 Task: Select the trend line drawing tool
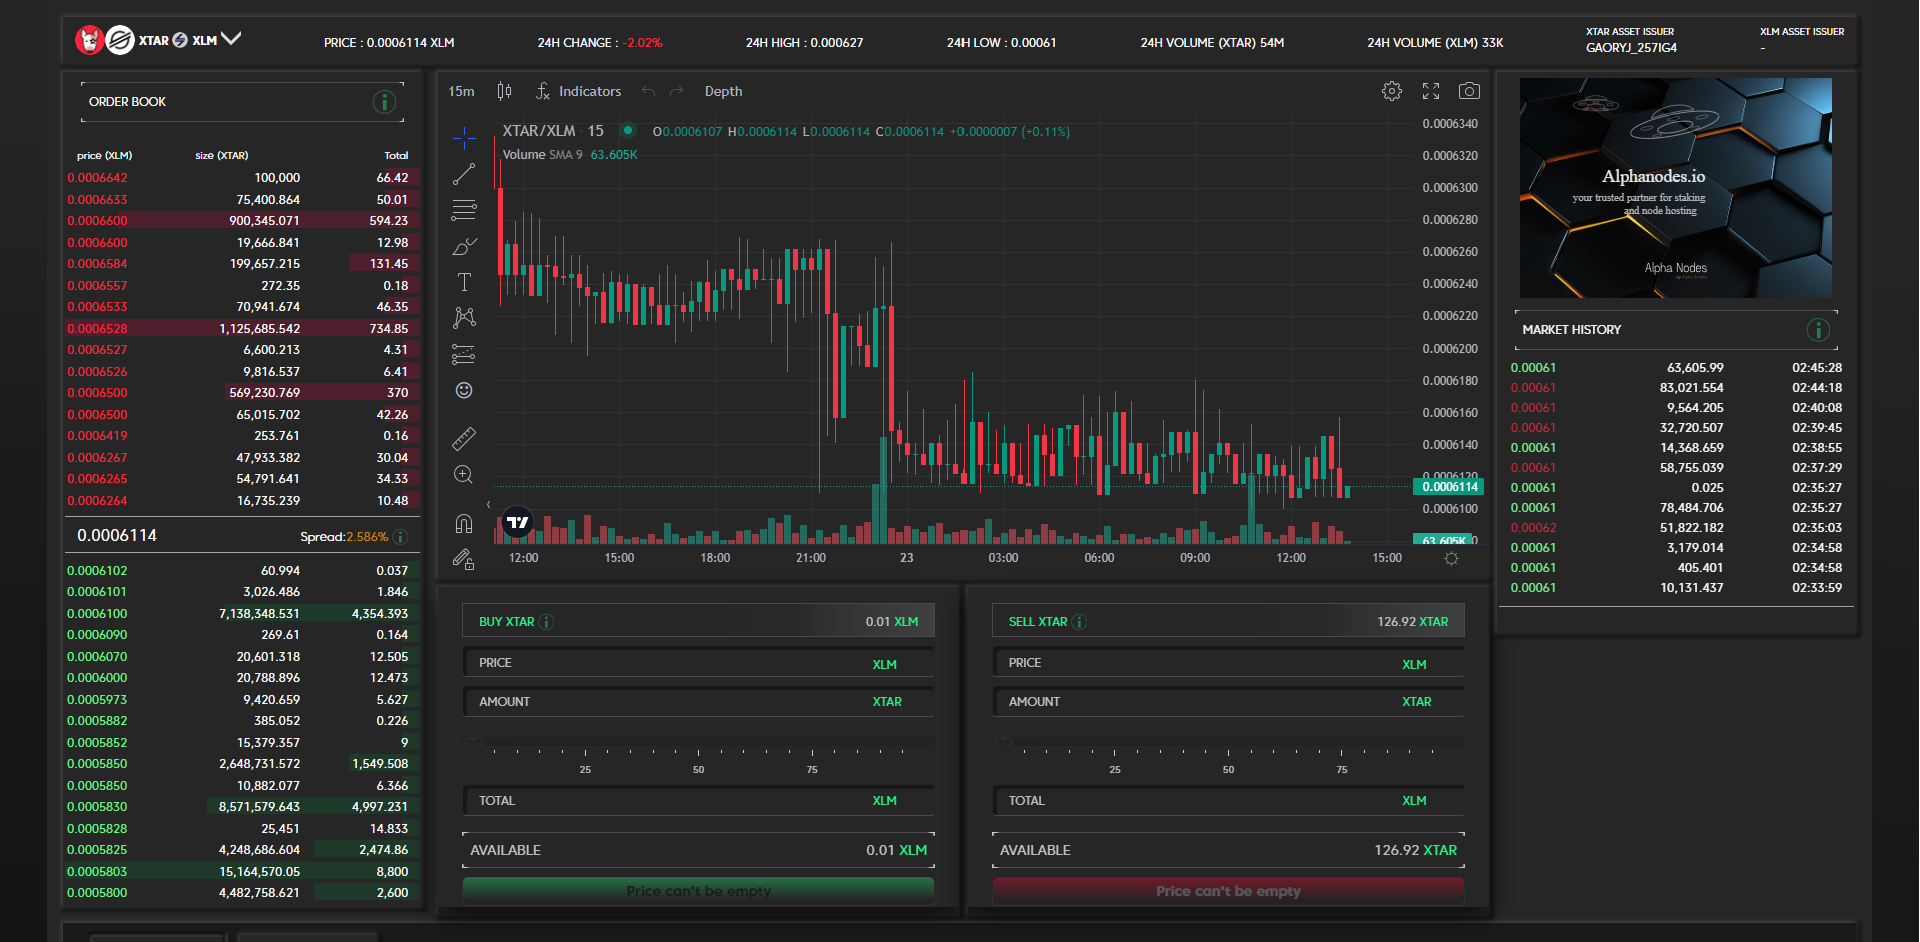[x=464, y=174]
